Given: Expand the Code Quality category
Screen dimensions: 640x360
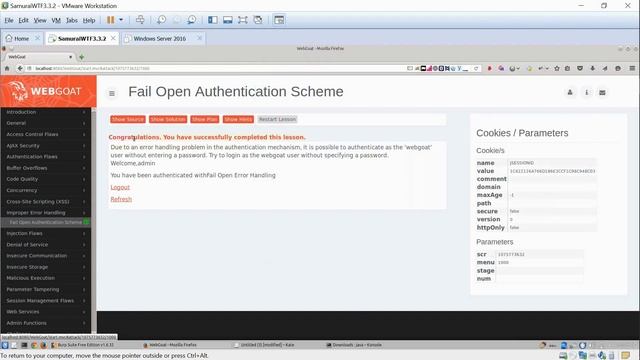Looking at the screenshot, I should pyautogui.click(x=46, y=179).
